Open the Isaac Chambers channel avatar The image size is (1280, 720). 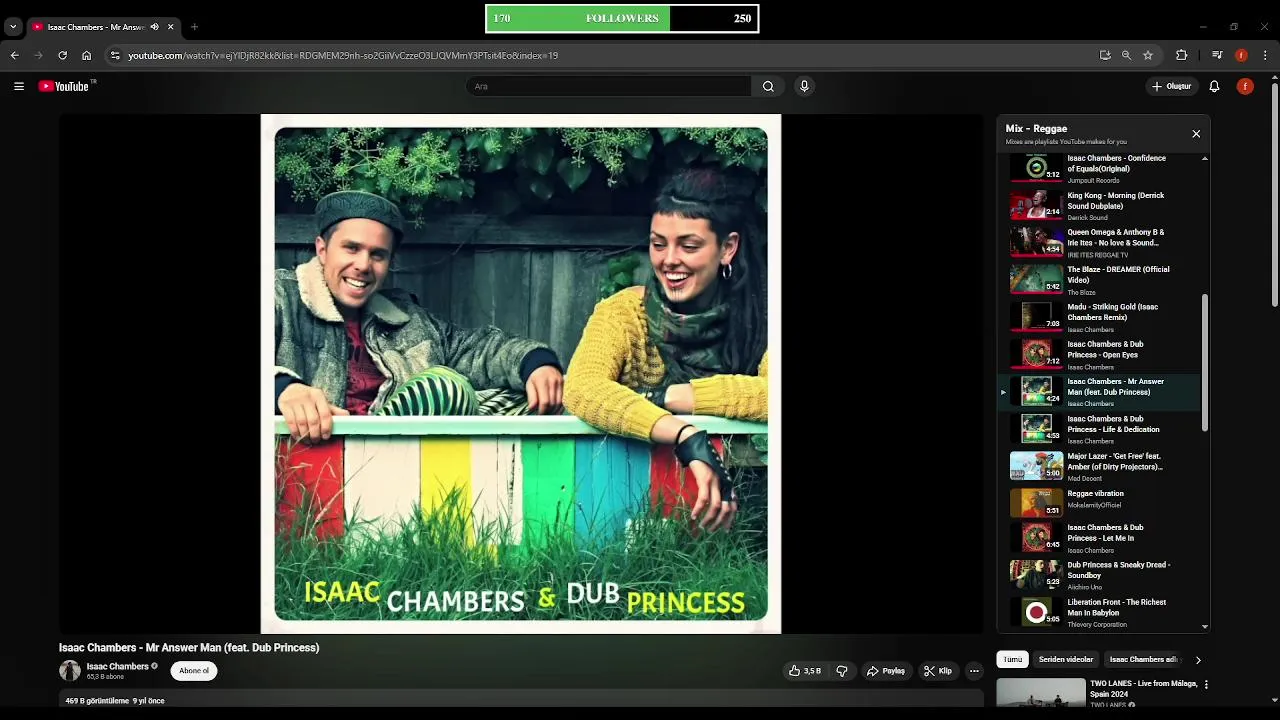point(70,671)
